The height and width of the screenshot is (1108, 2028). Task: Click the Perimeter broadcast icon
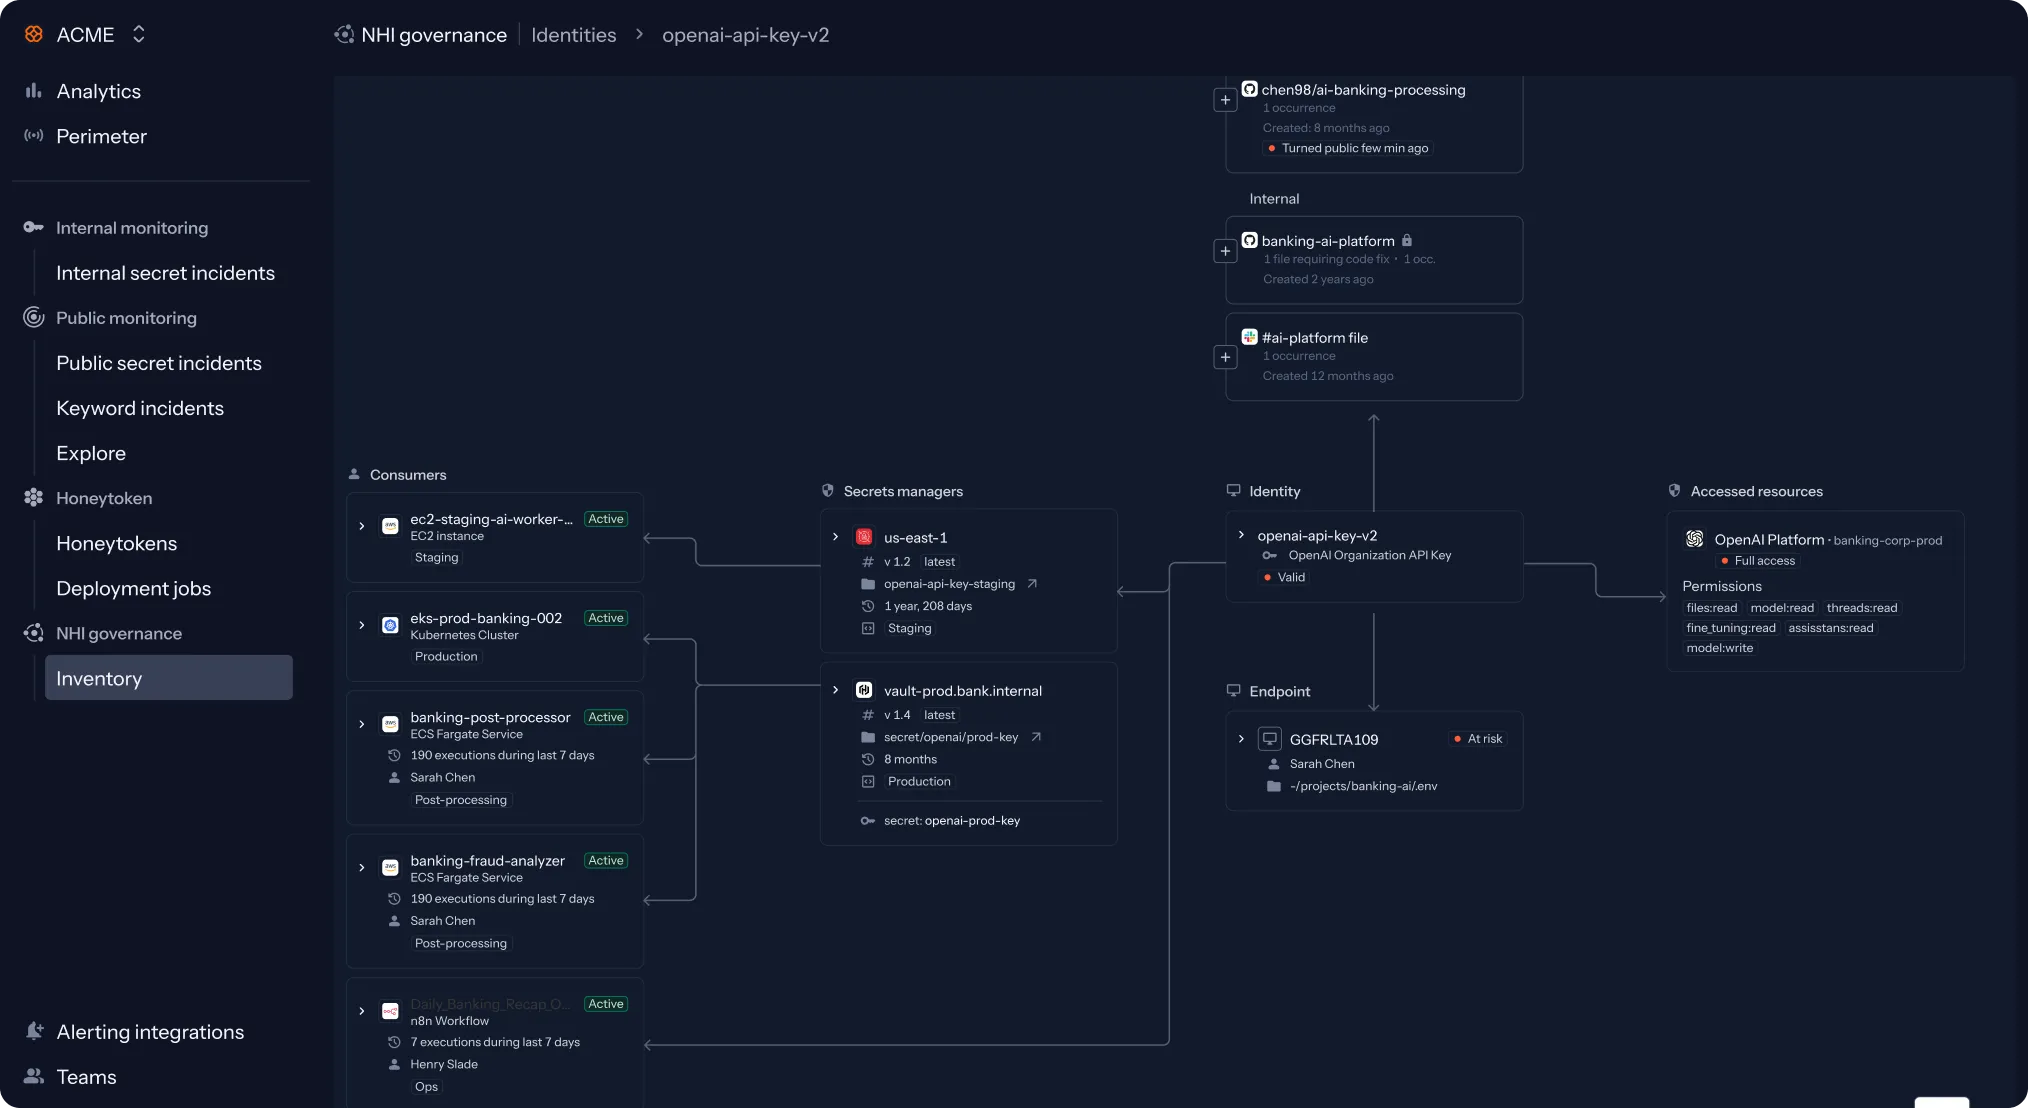34,135
